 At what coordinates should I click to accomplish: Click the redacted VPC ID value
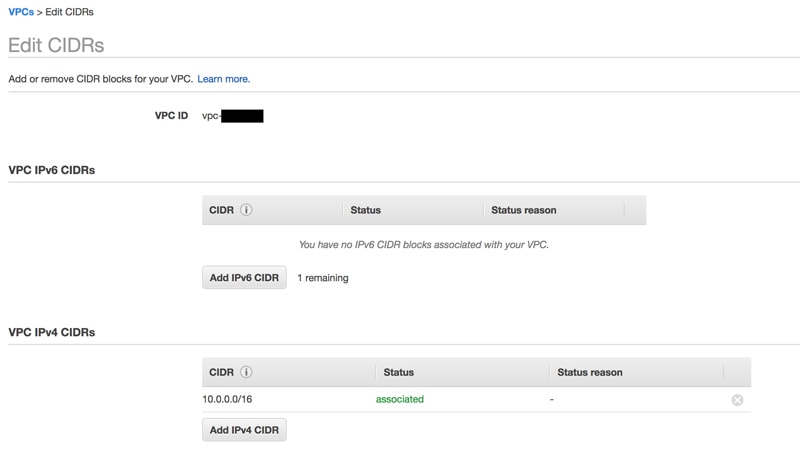(x=240, y=116)
